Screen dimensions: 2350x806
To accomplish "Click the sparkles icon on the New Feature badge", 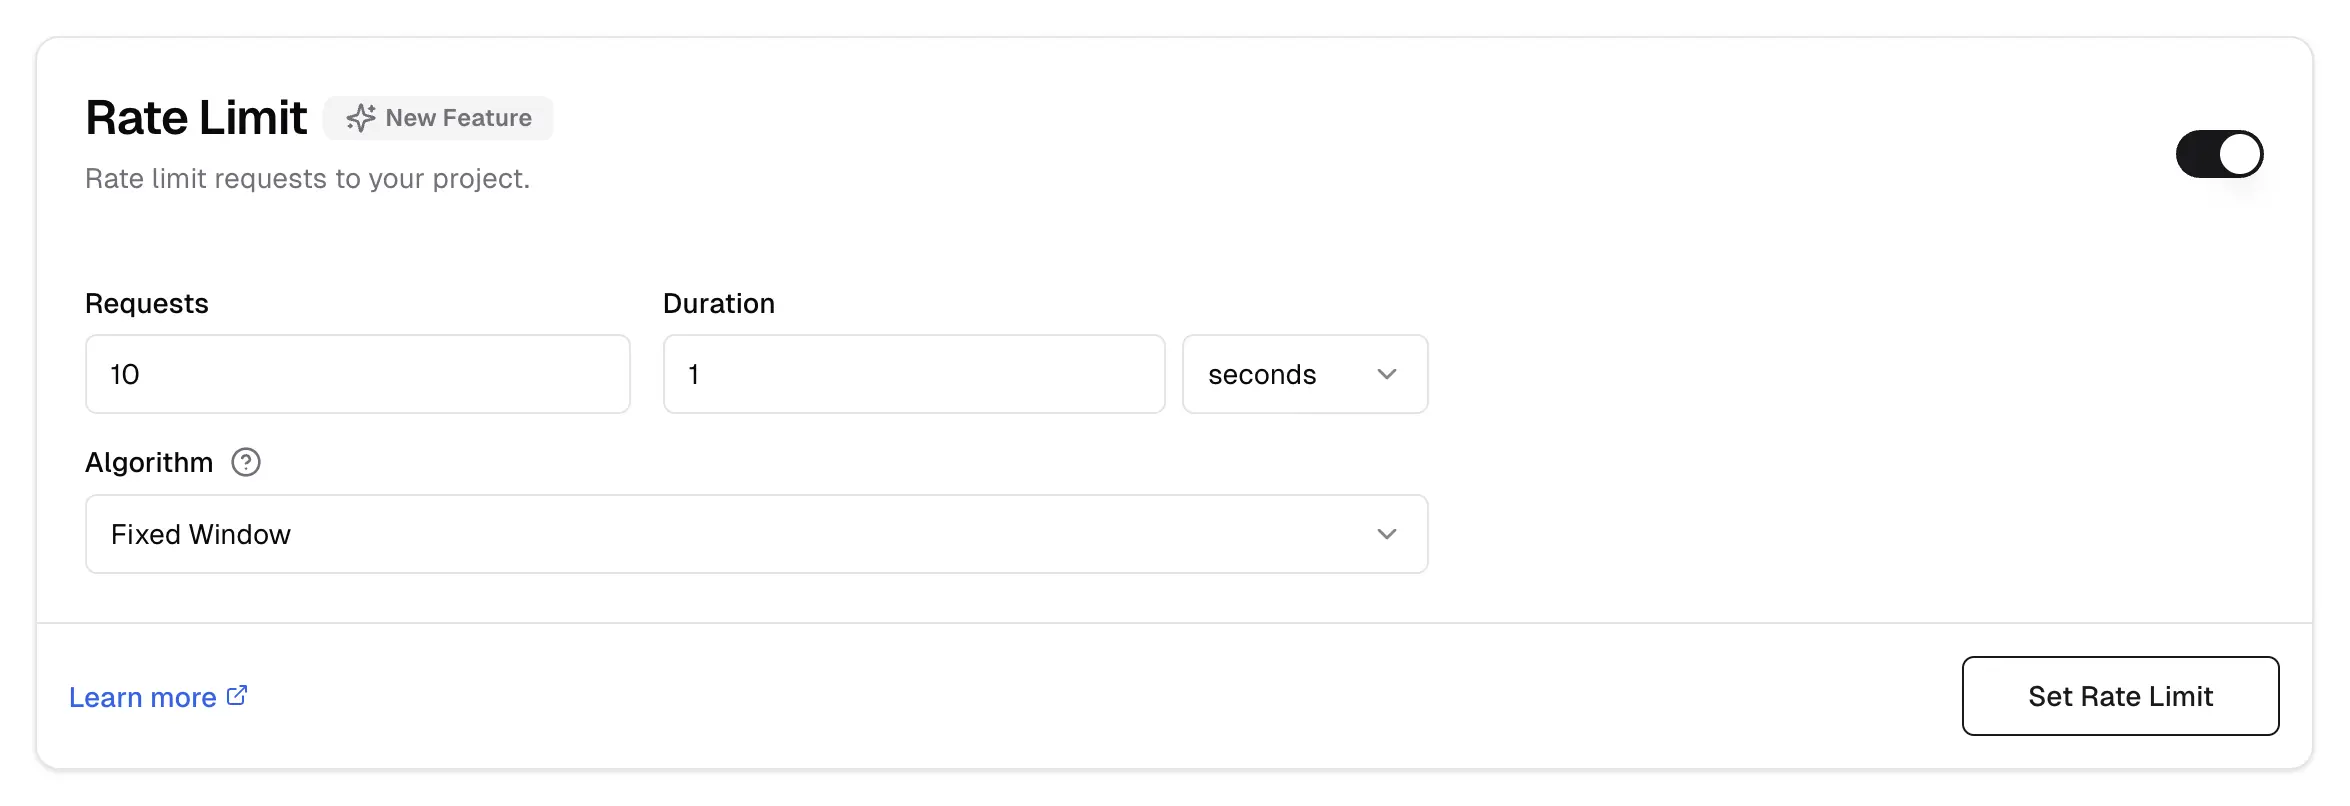I will coord(360,117).
